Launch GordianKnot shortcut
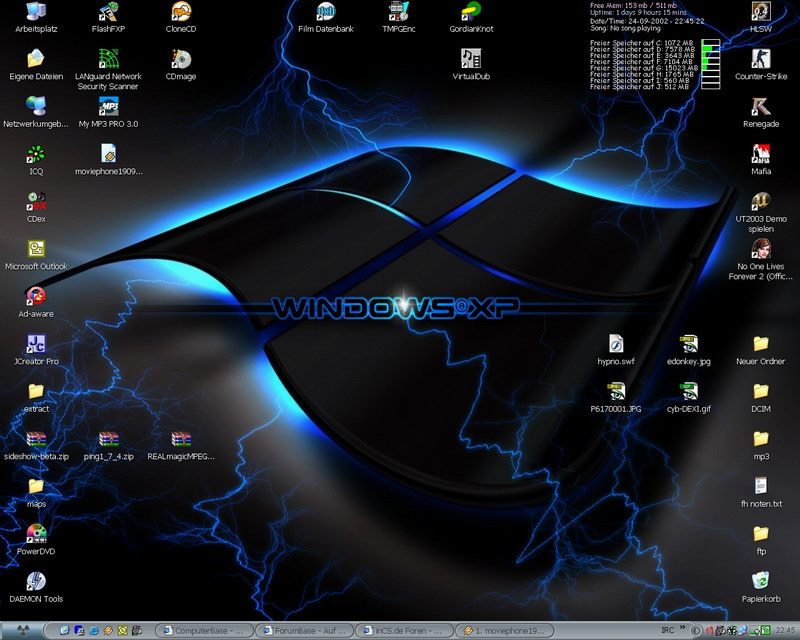The height and width of the screenshot is (640, 800). tap(471, 18)
